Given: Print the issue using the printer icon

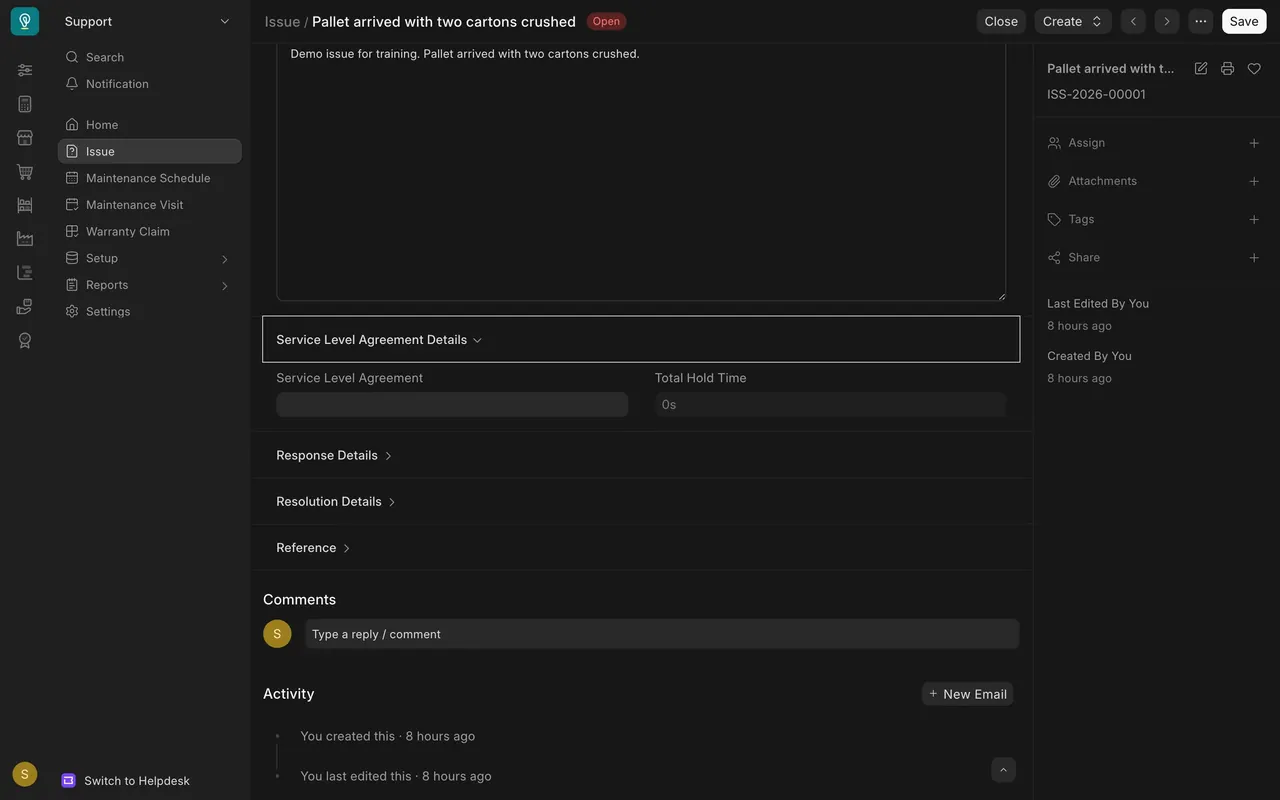Looking at the screenshot, I should tap(1227, 69).
